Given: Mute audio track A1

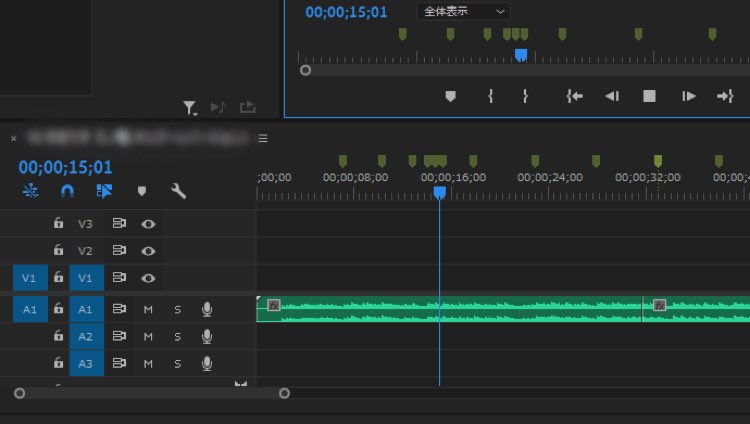Looking at the screenshot, I should [x=148, y=310].
